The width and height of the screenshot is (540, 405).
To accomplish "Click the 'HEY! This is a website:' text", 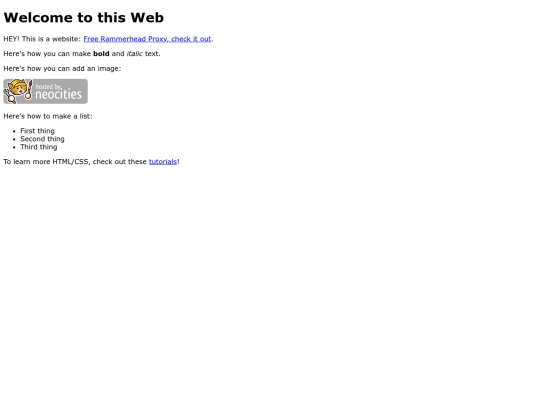I will pyautogui.click(x=42, y=39).
